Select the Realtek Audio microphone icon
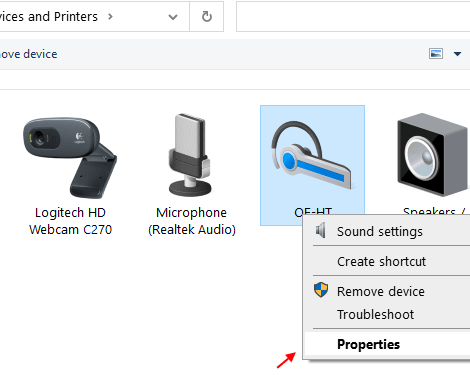 click(x=190, y=155)
